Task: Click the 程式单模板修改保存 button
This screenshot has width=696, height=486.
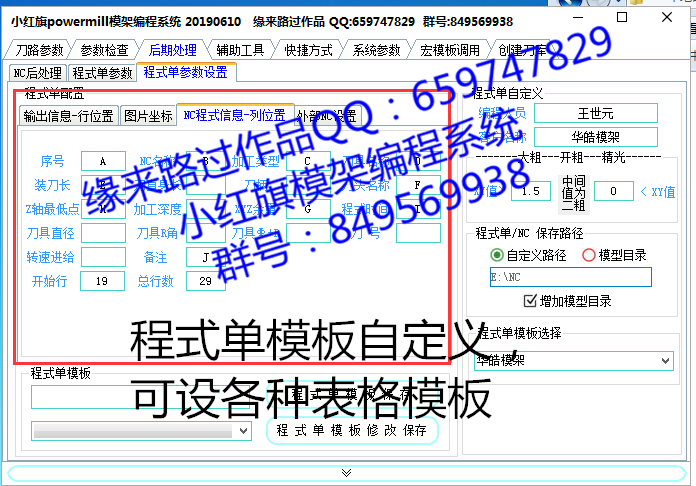Action: (352, 430)
